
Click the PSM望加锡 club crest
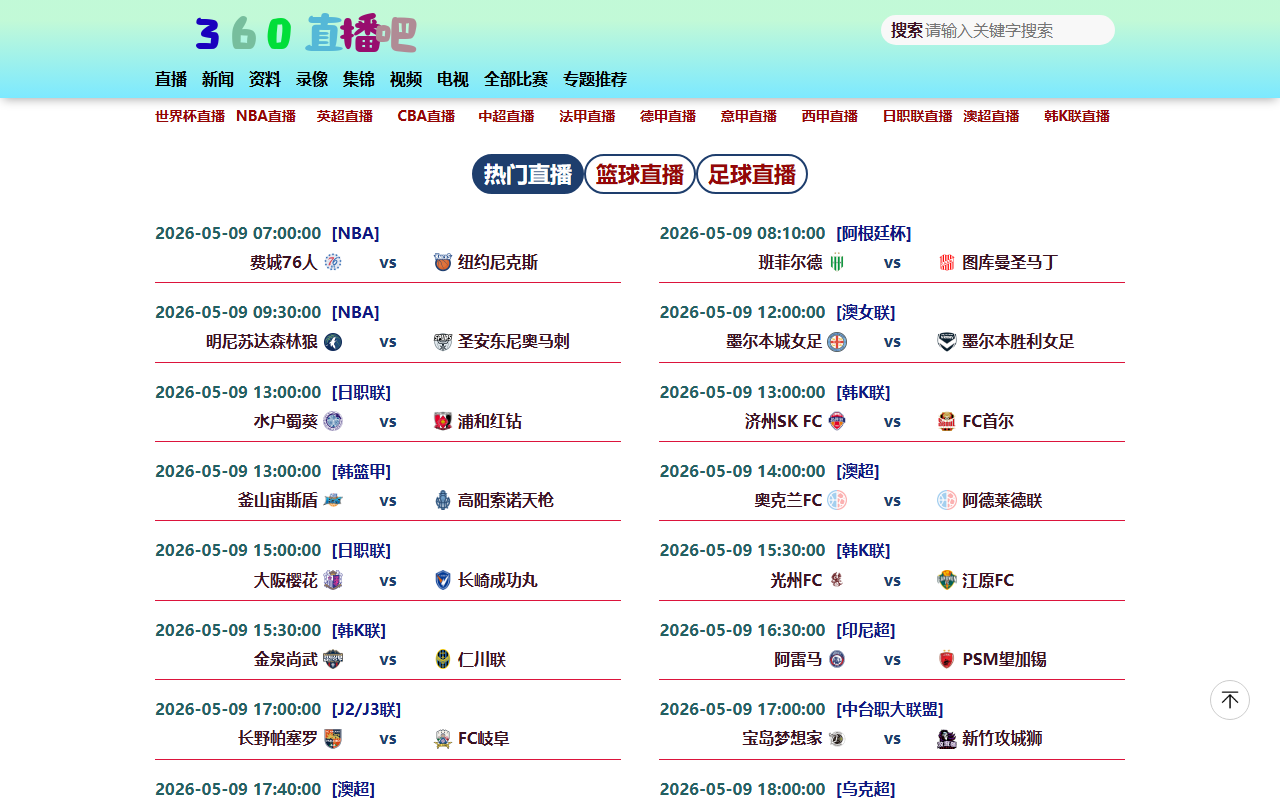947,659
